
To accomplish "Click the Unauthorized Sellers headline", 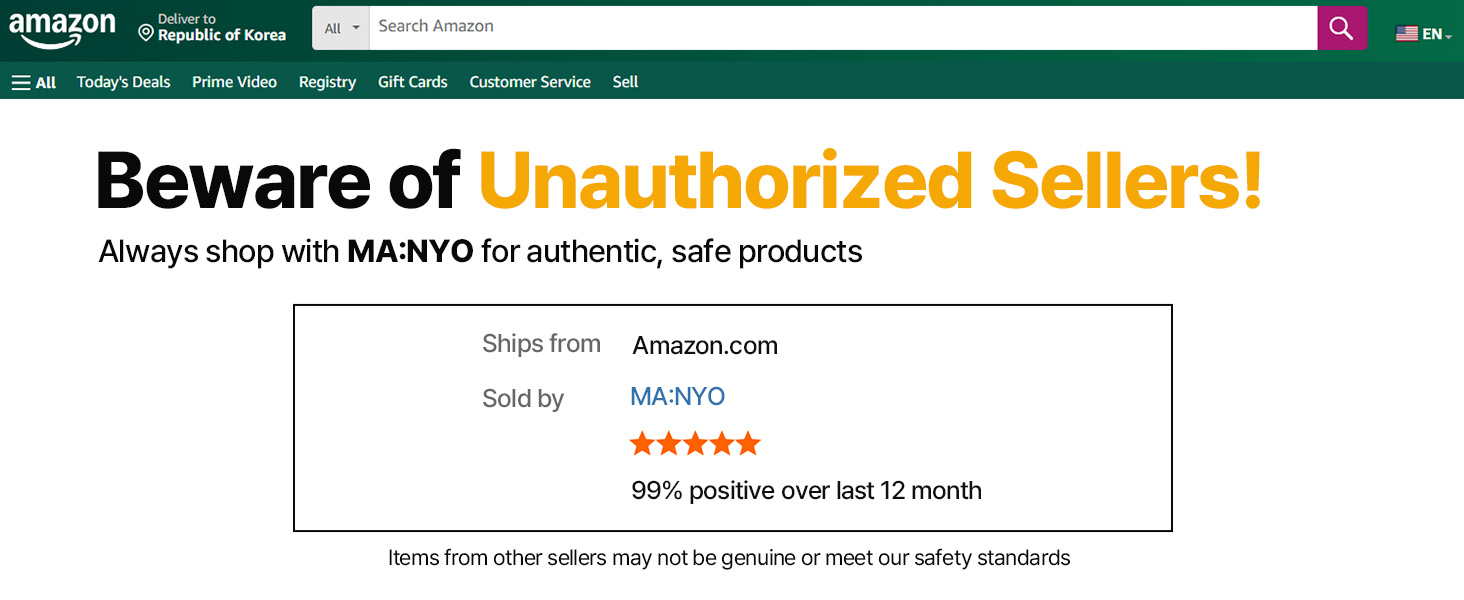I will click(x=869, y=181).
